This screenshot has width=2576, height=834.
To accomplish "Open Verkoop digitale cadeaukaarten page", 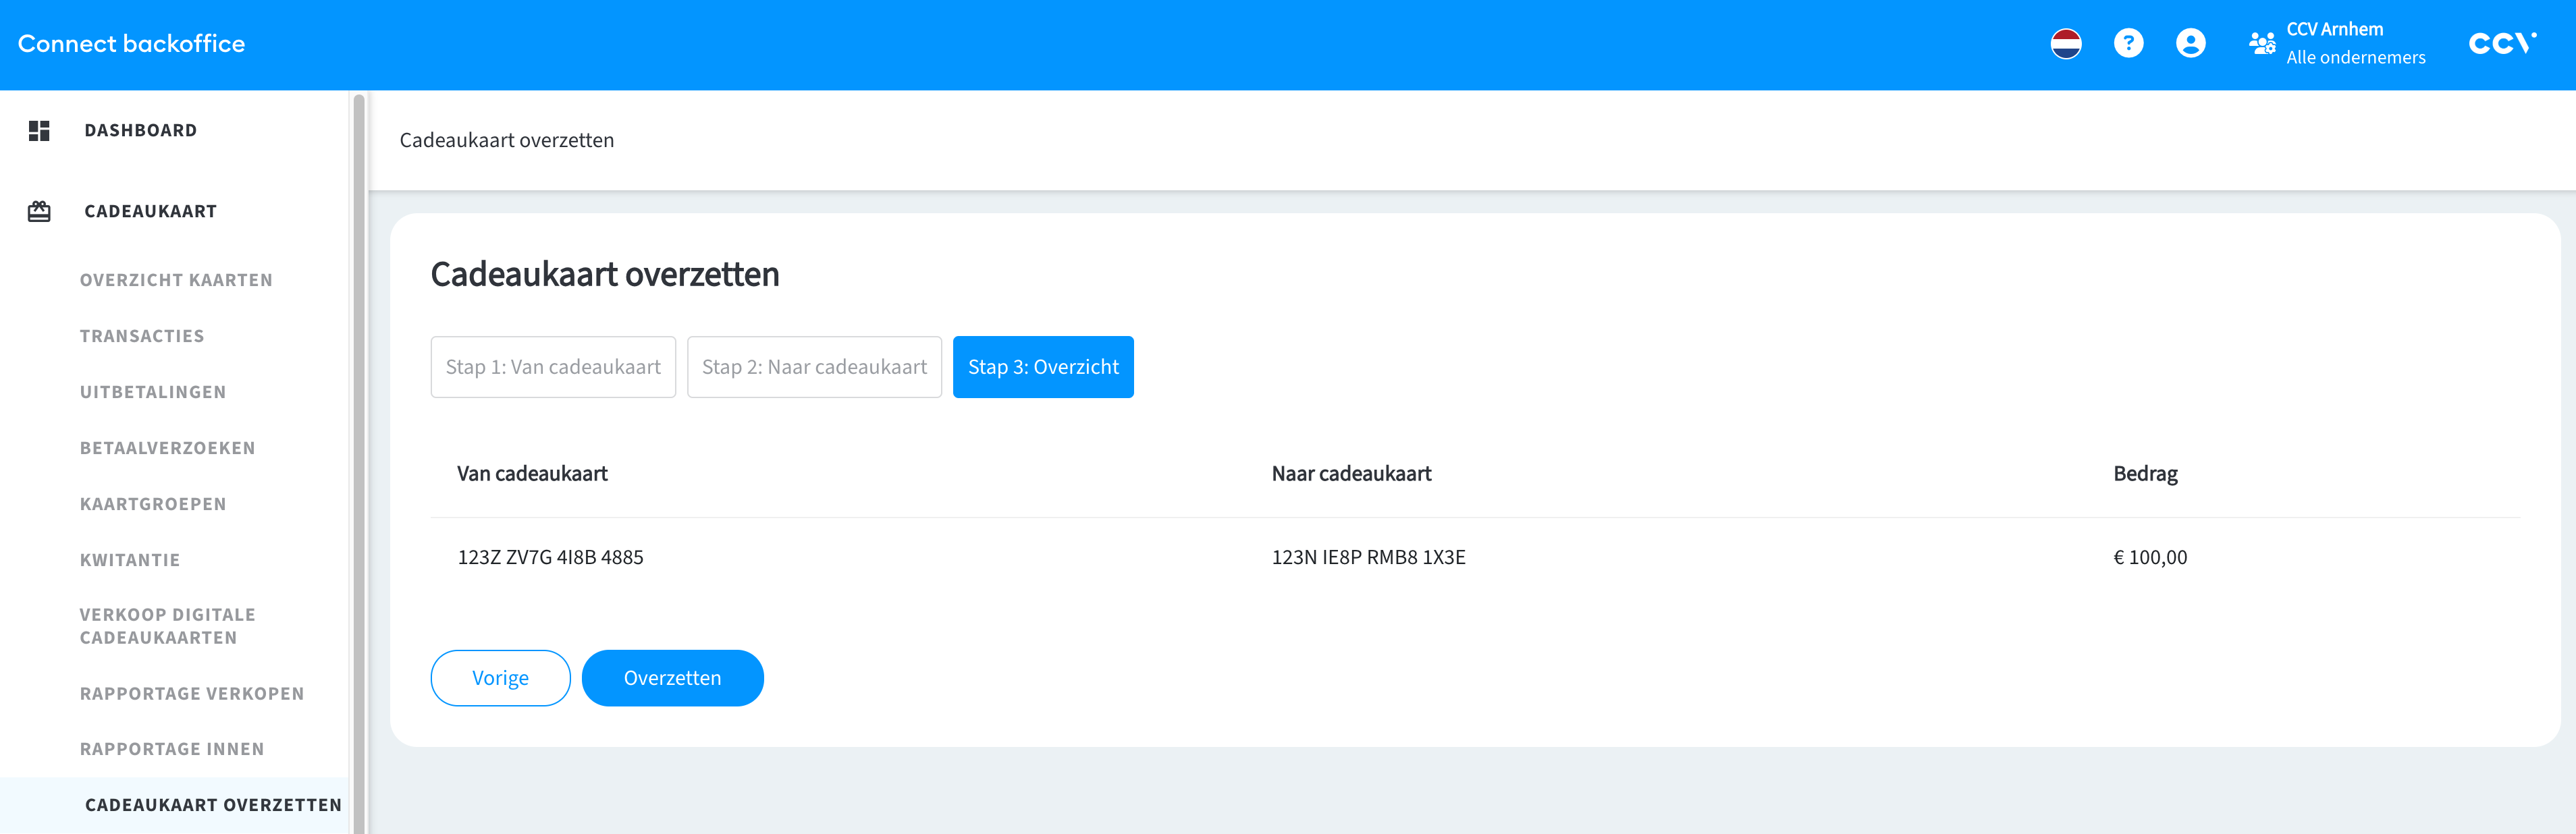I will coord(167,626).
